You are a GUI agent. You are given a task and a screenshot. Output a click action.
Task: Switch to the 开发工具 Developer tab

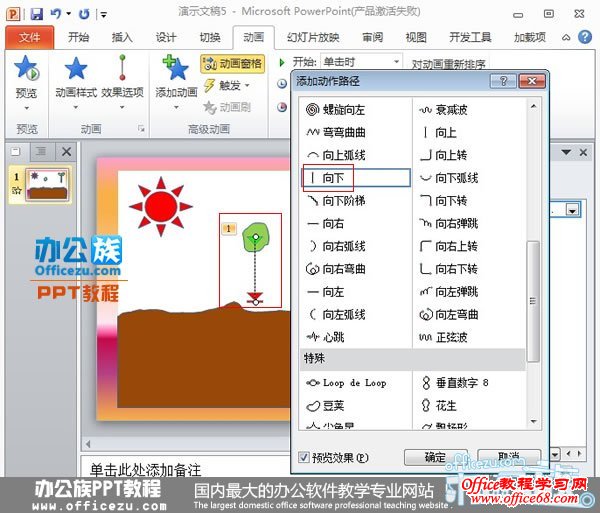(470, 37)
